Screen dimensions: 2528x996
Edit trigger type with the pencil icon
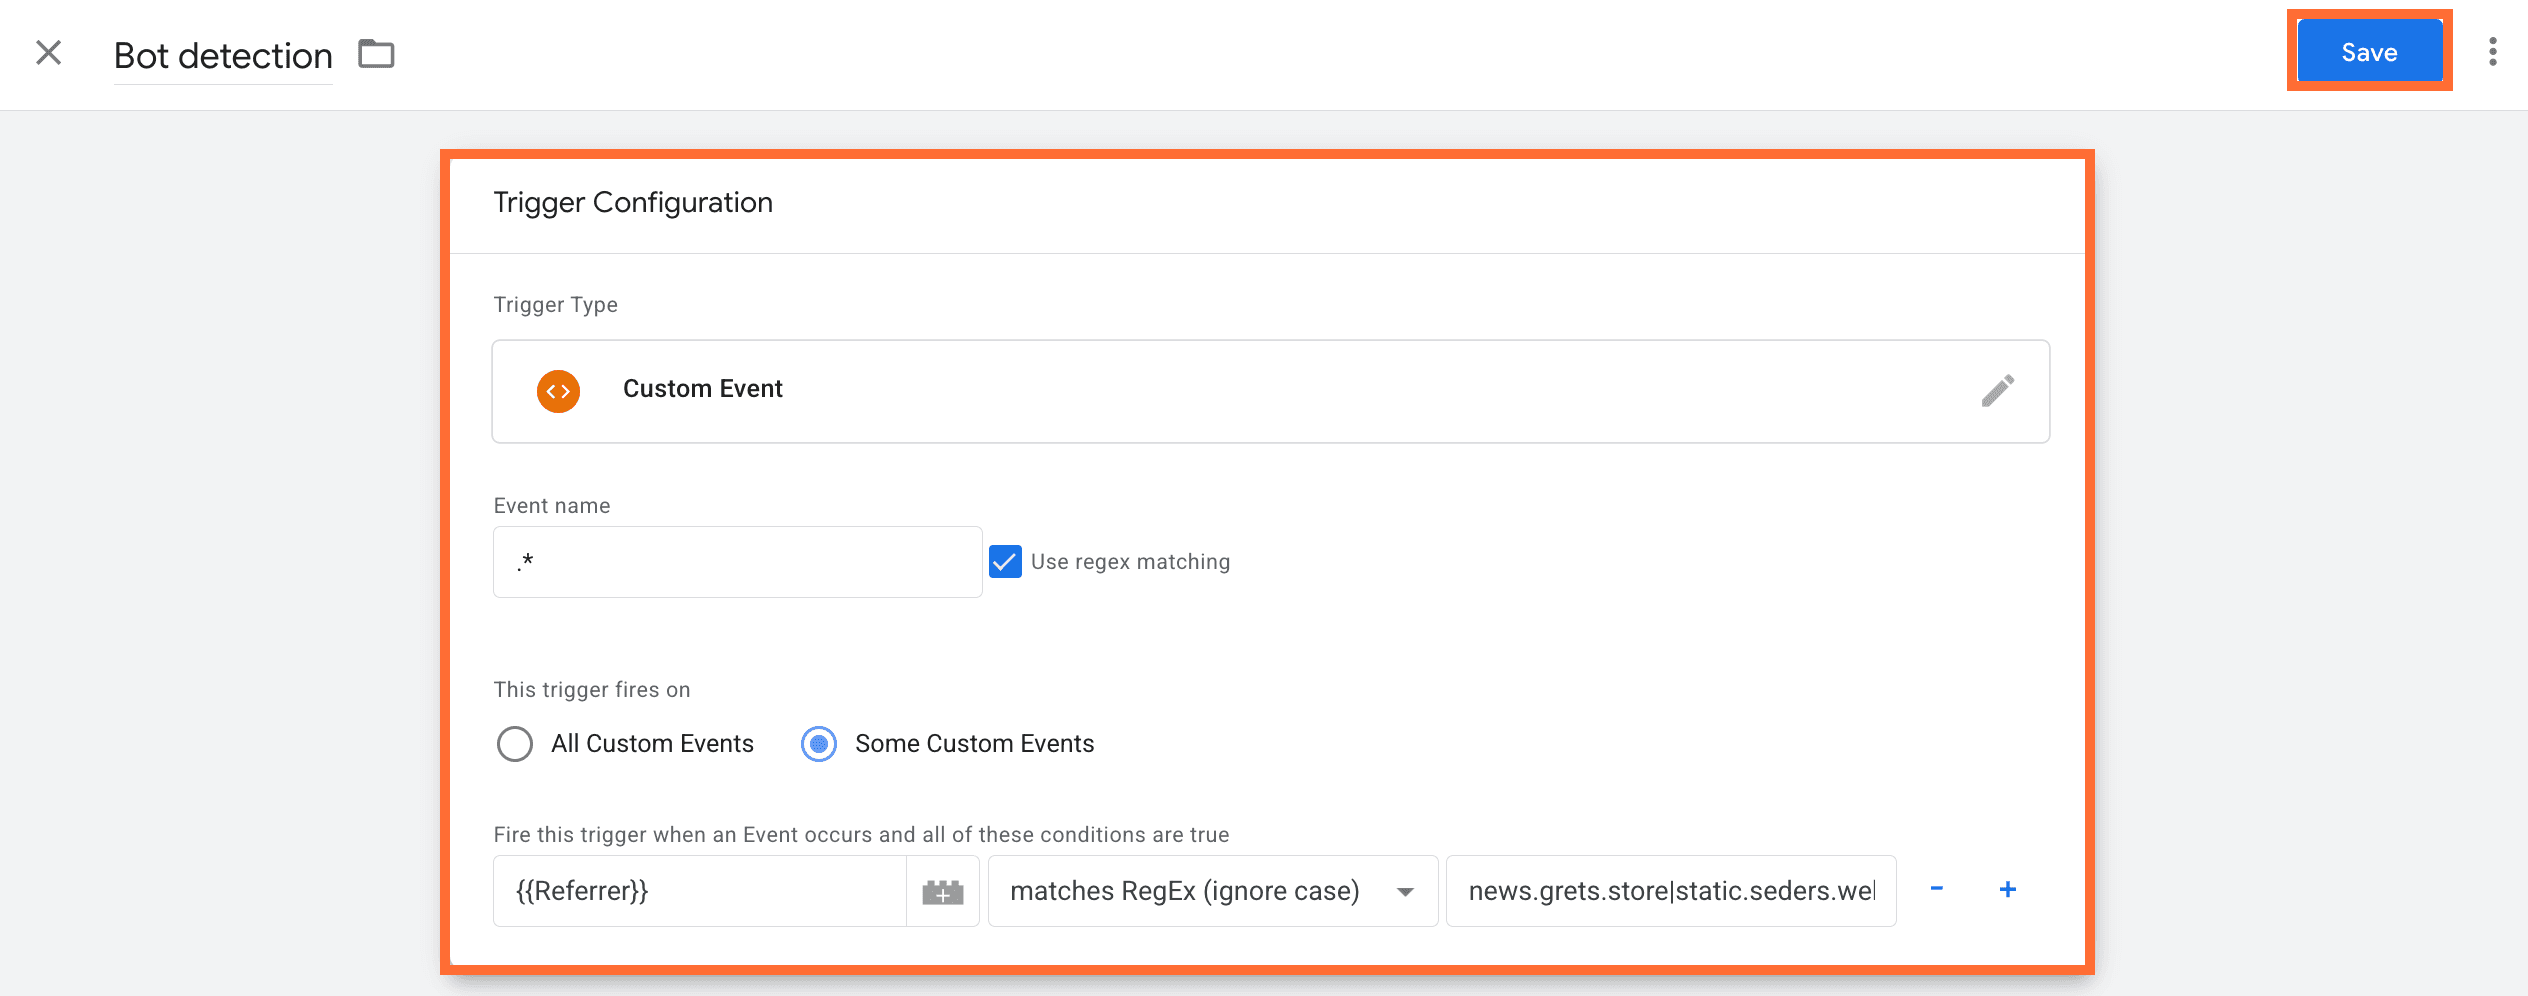tap(1997, 391)
